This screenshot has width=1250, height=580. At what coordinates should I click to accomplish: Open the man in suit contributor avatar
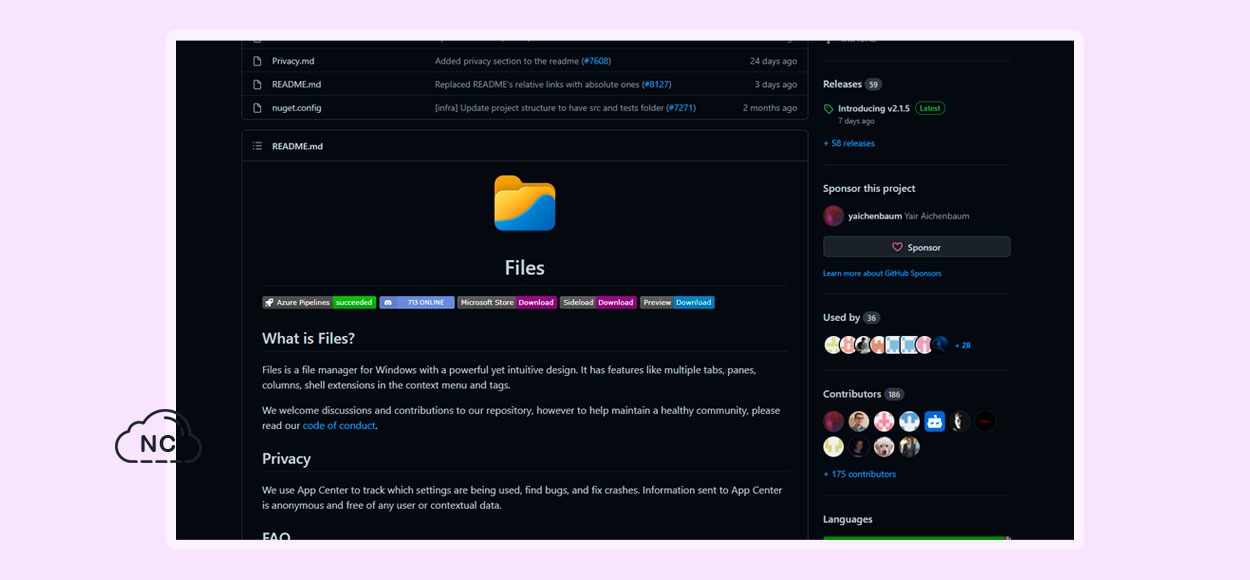click(909, 447)
